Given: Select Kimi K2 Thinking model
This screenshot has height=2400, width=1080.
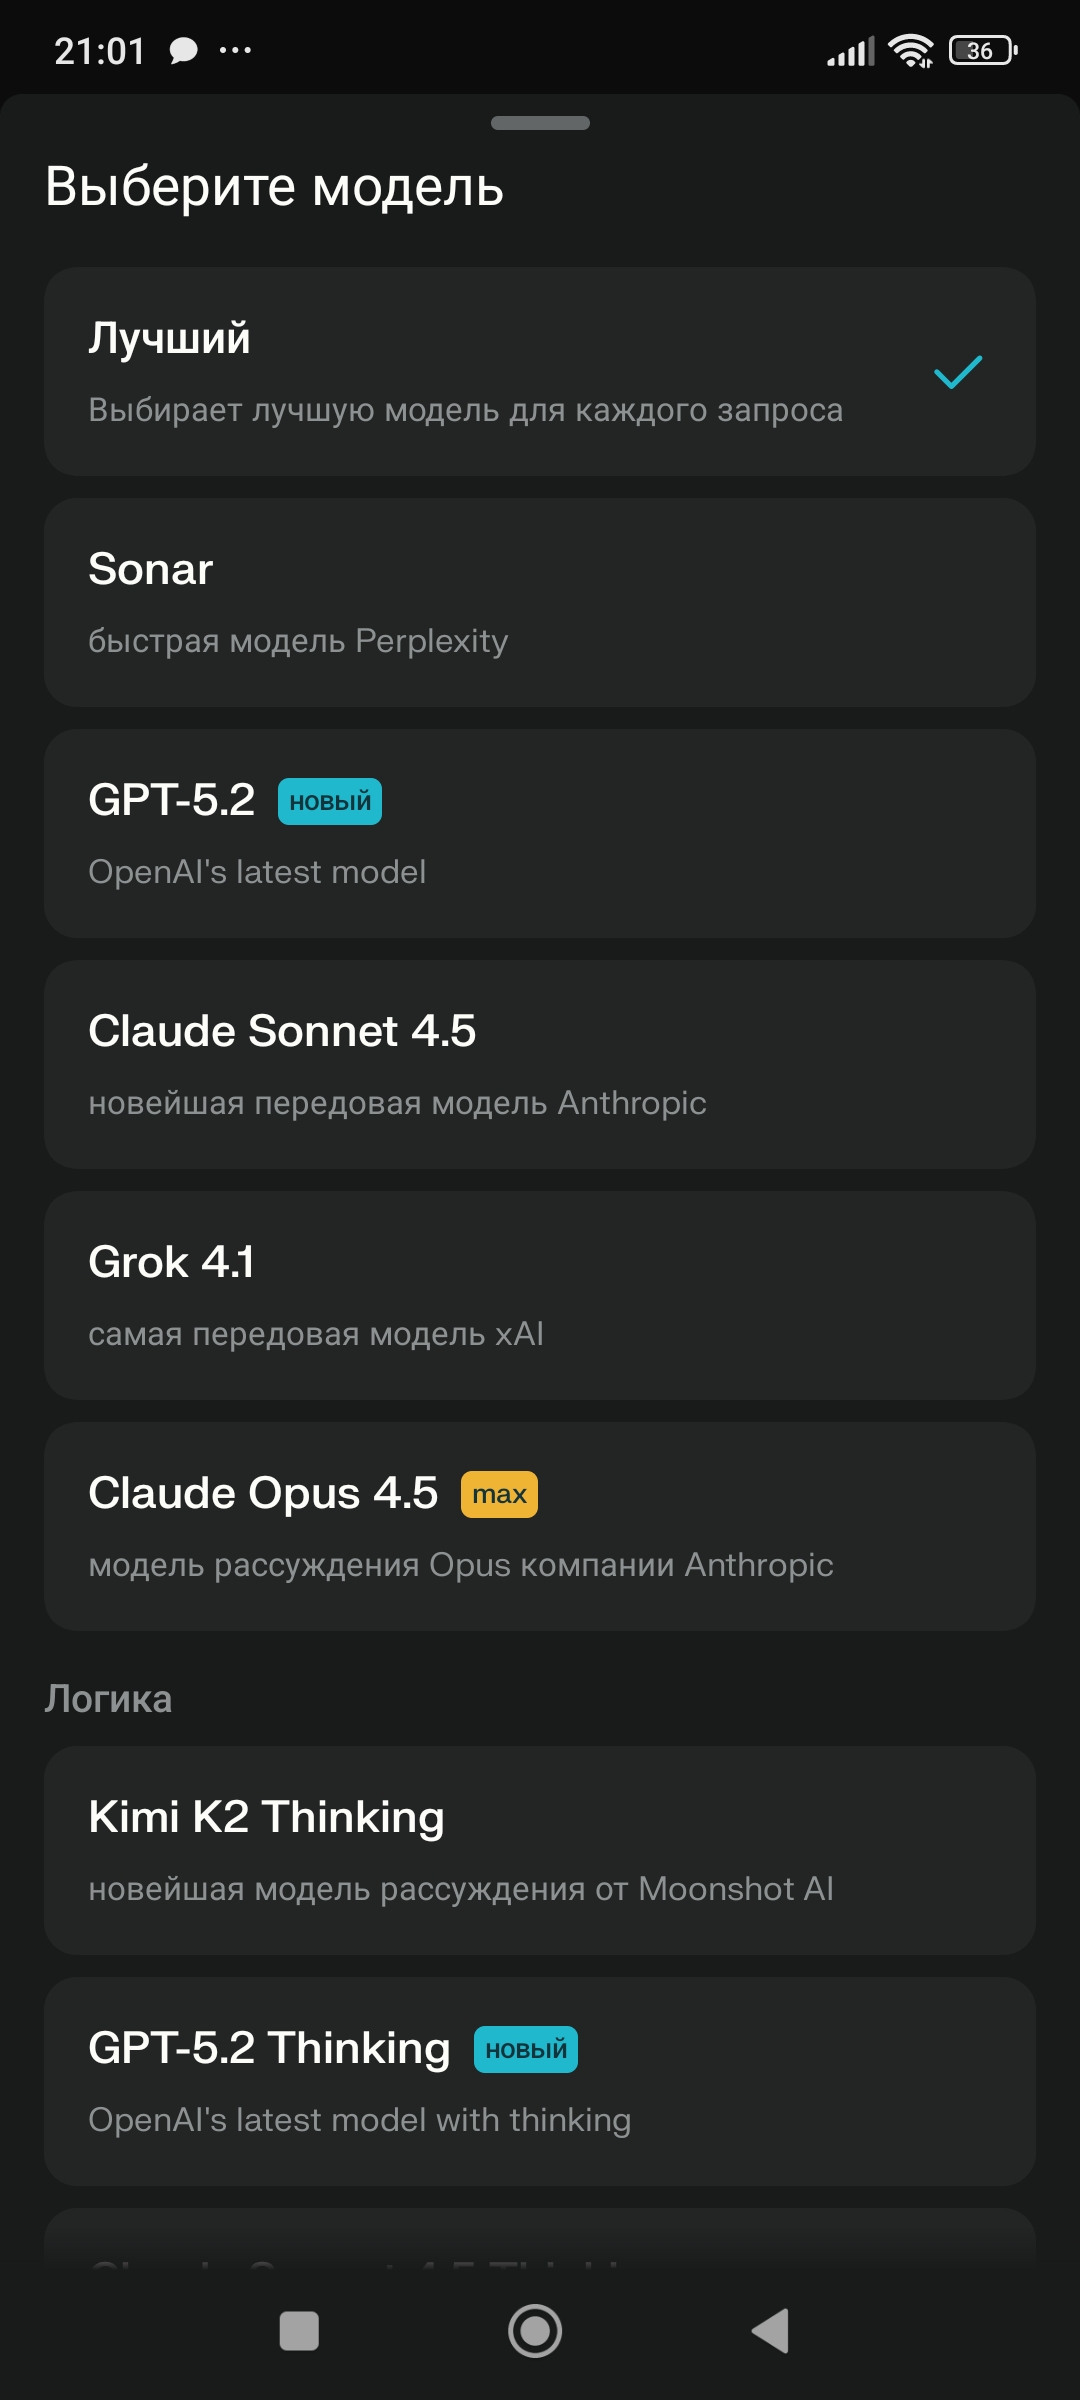Looking at the screenshot, I should (540, 1851).
